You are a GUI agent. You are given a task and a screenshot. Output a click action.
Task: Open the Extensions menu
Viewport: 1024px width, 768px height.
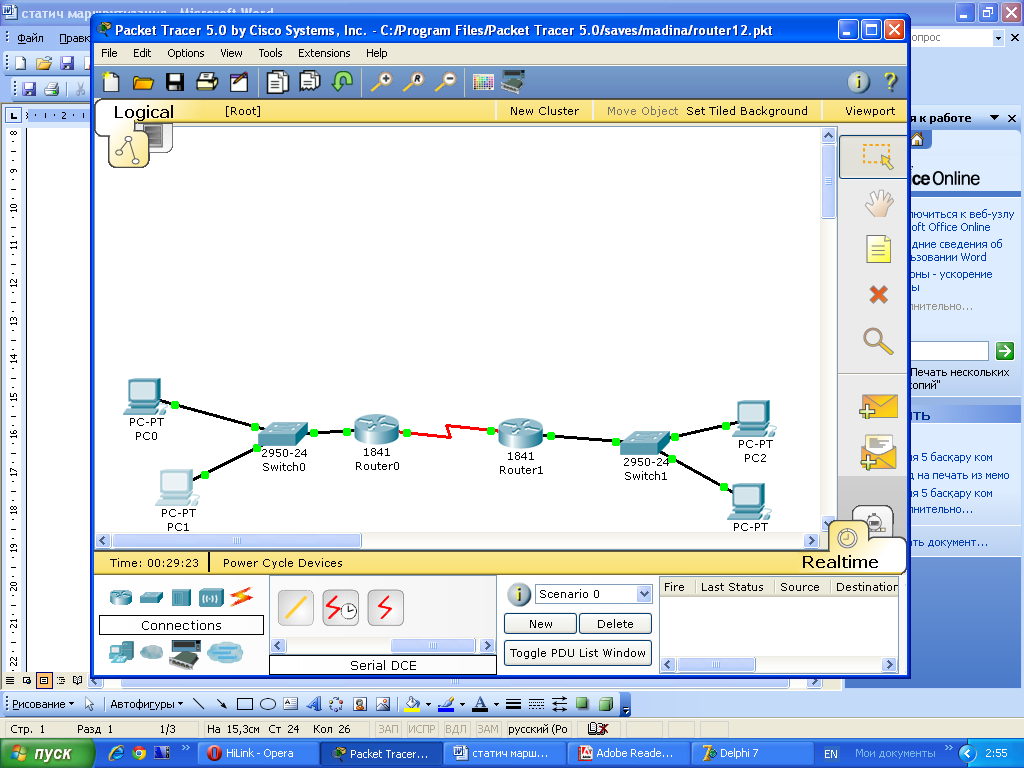point(324,53)
